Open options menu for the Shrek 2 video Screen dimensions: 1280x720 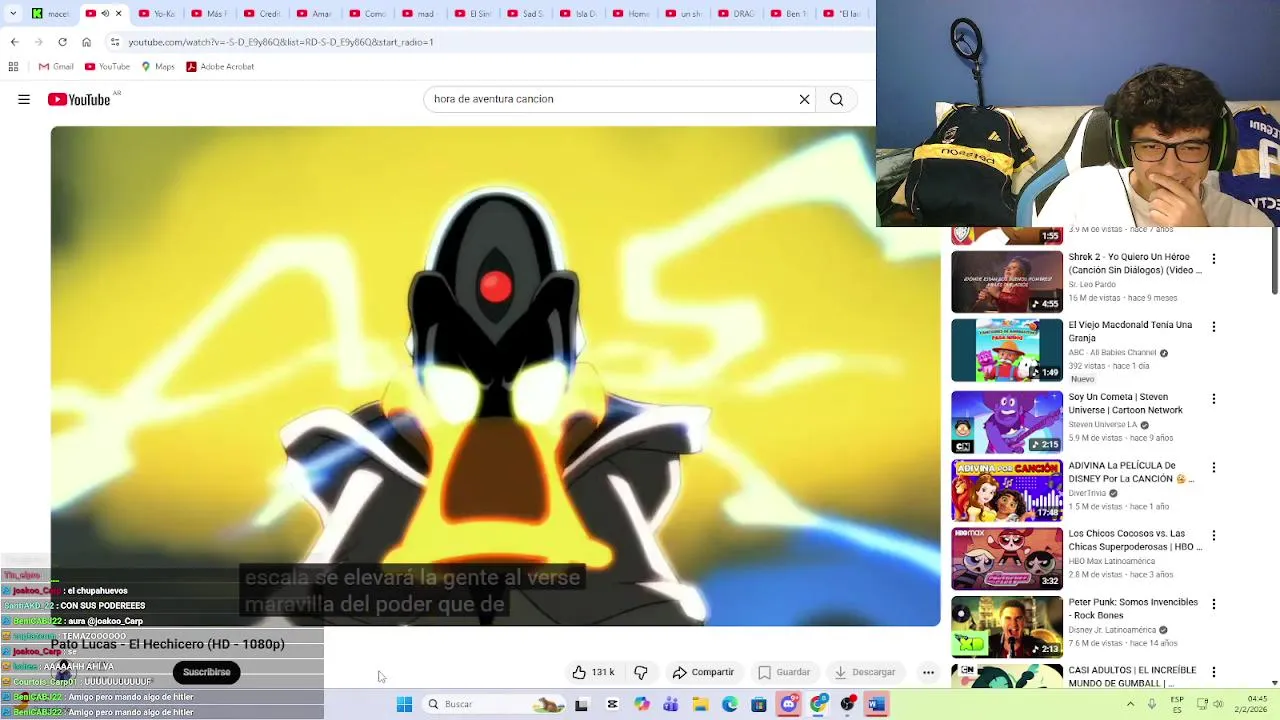click(1214, 259)
